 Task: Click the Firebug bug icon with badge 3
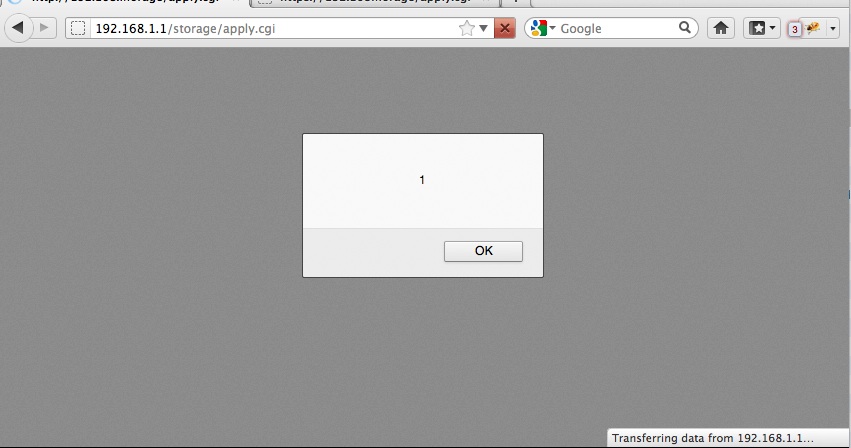pyautogui.click(x=805, y=28)
